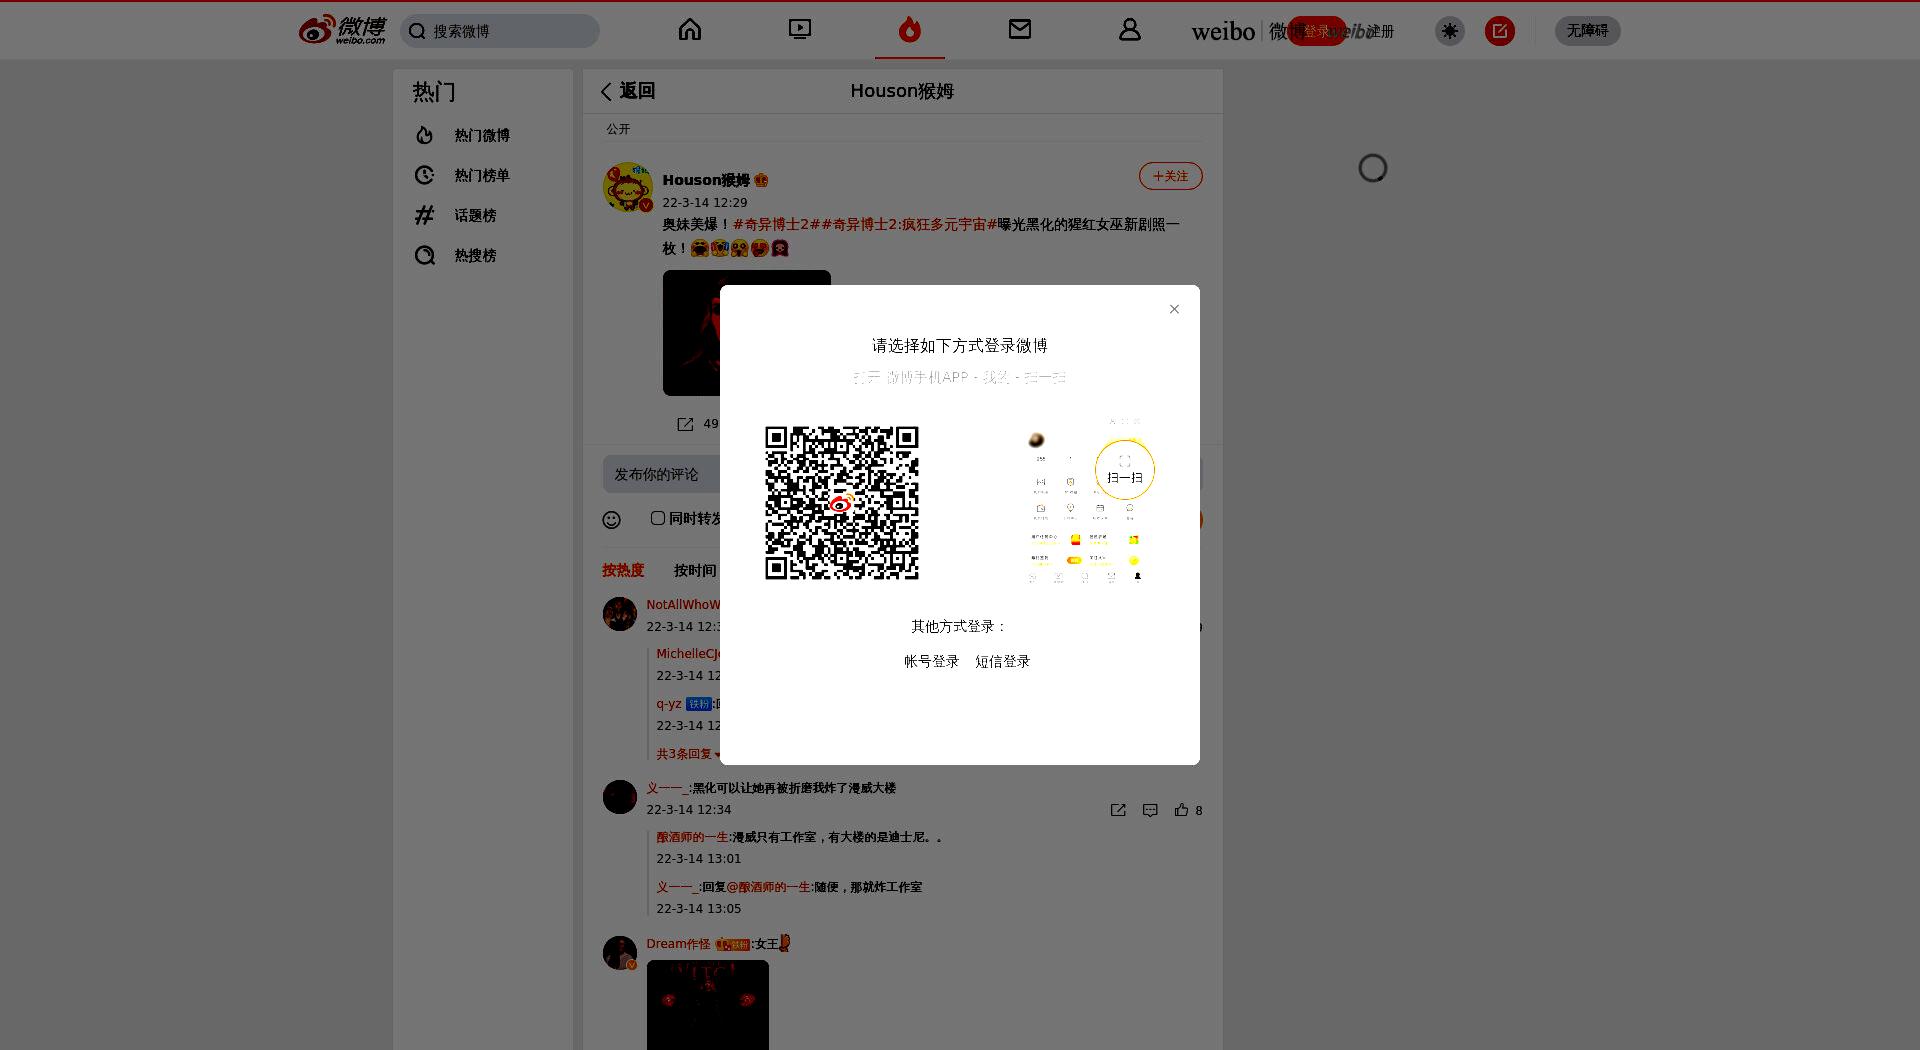Follow Houson猴姆 with +关注 button

pyautogui.click(x=1170, y=176)
